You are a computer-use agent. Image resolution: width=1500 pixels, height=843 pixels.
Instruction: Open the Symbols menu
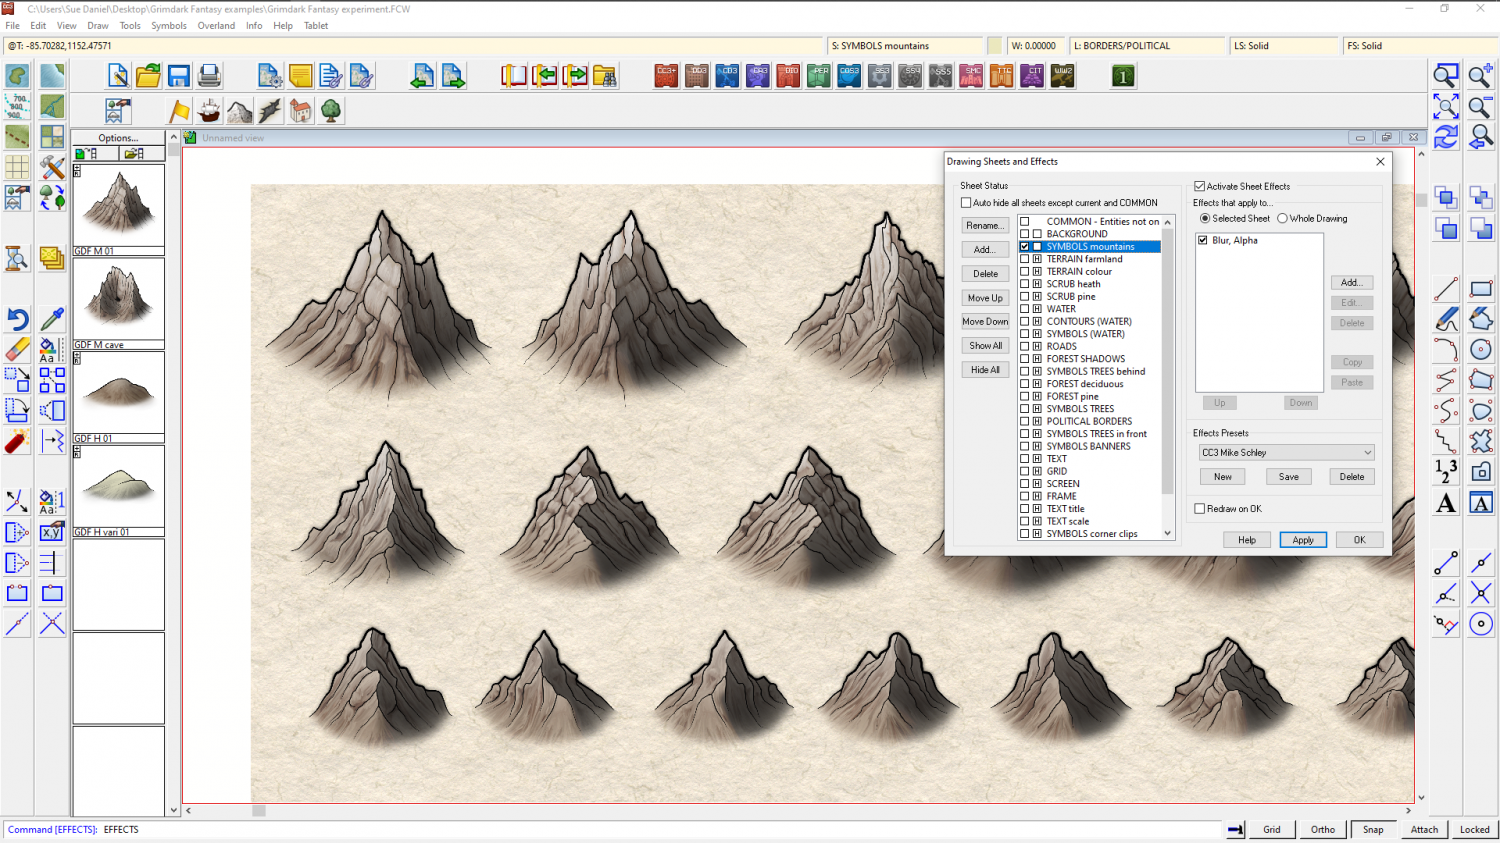pos(169,26)
